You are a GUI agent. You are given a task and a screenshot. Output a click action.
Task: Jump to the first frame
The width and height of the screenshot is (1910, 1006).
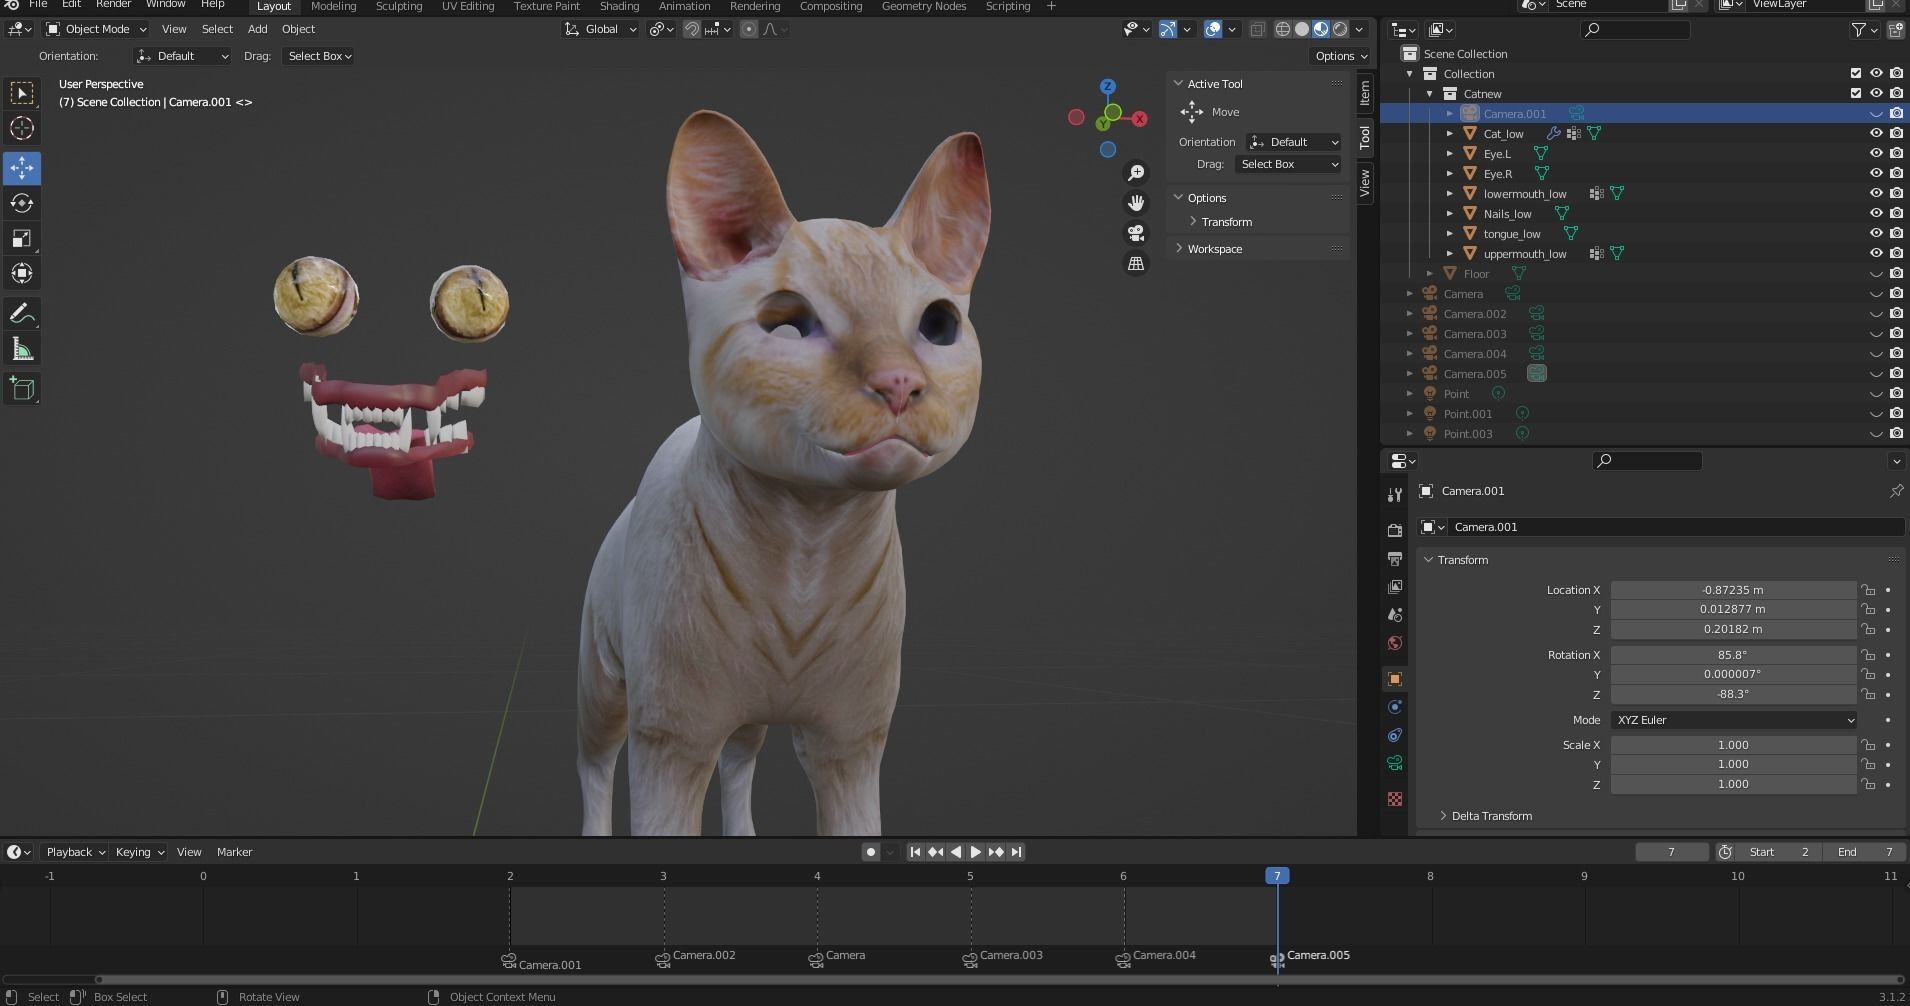(914, 852)
